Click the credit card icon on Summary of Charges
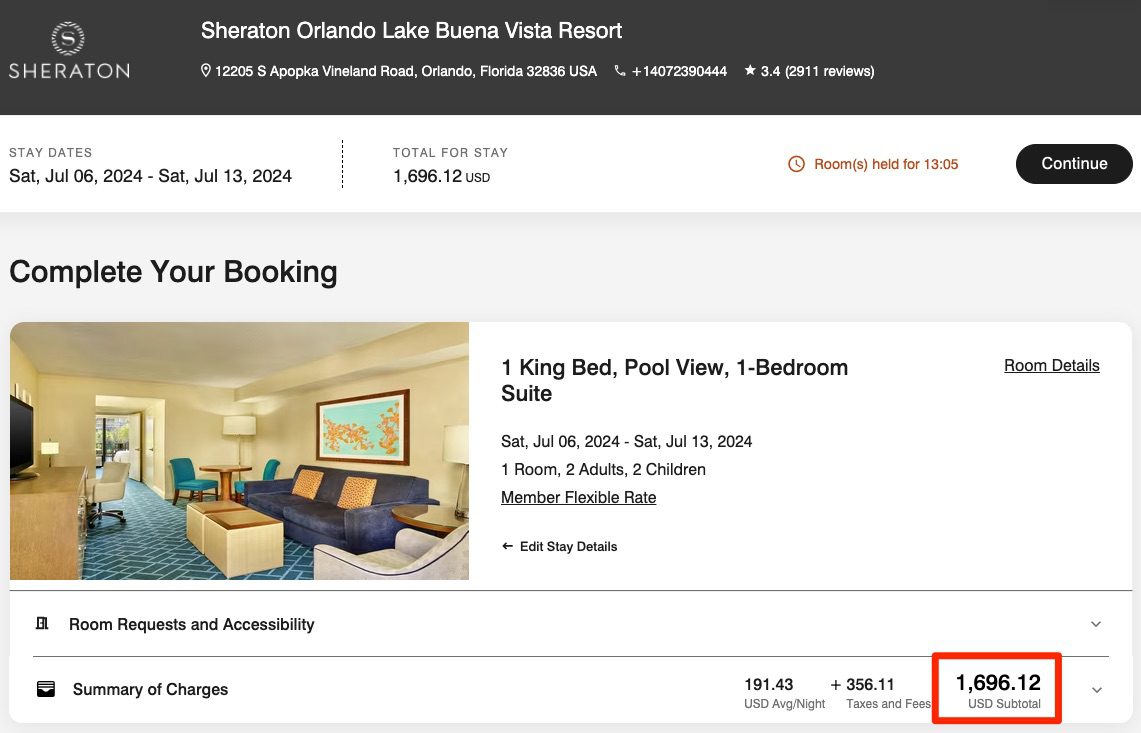 coord(45,688)
